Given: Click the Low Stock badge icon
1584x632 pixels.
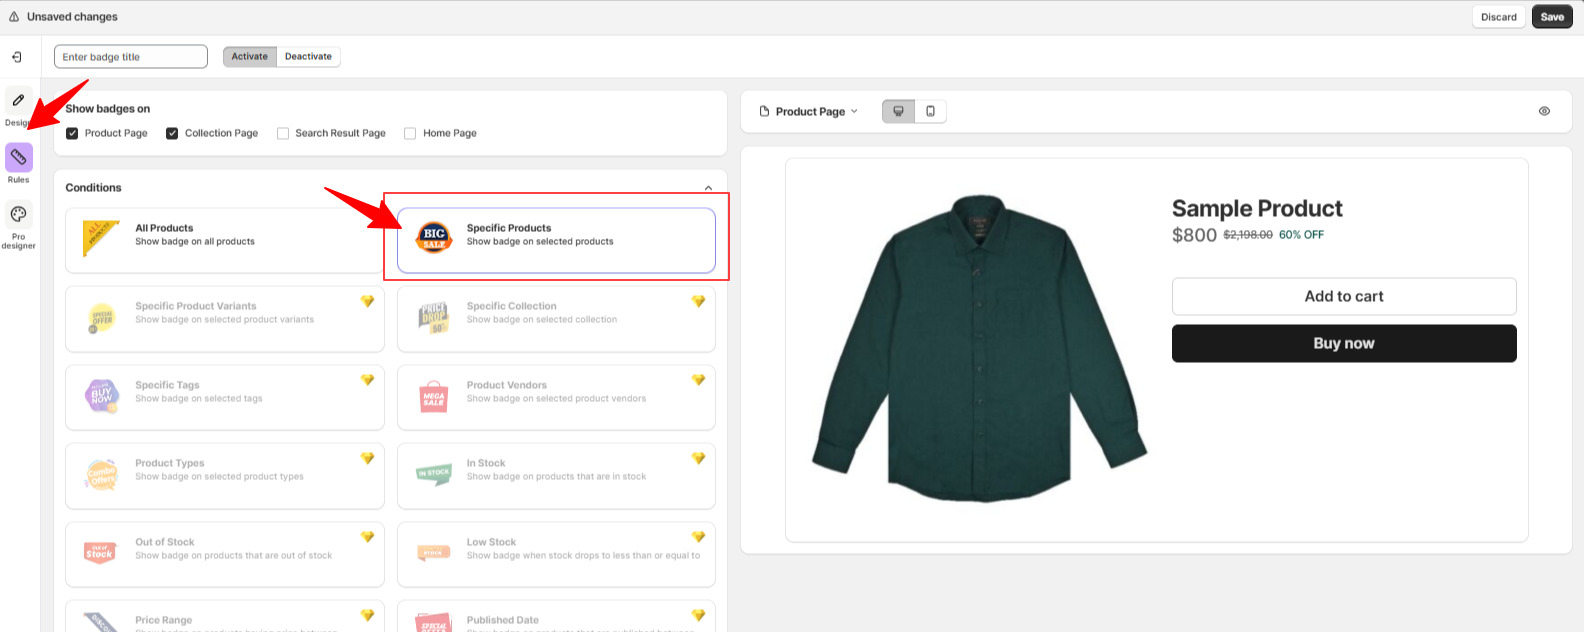Looking at the screenshot, I should tap(434, 553).
